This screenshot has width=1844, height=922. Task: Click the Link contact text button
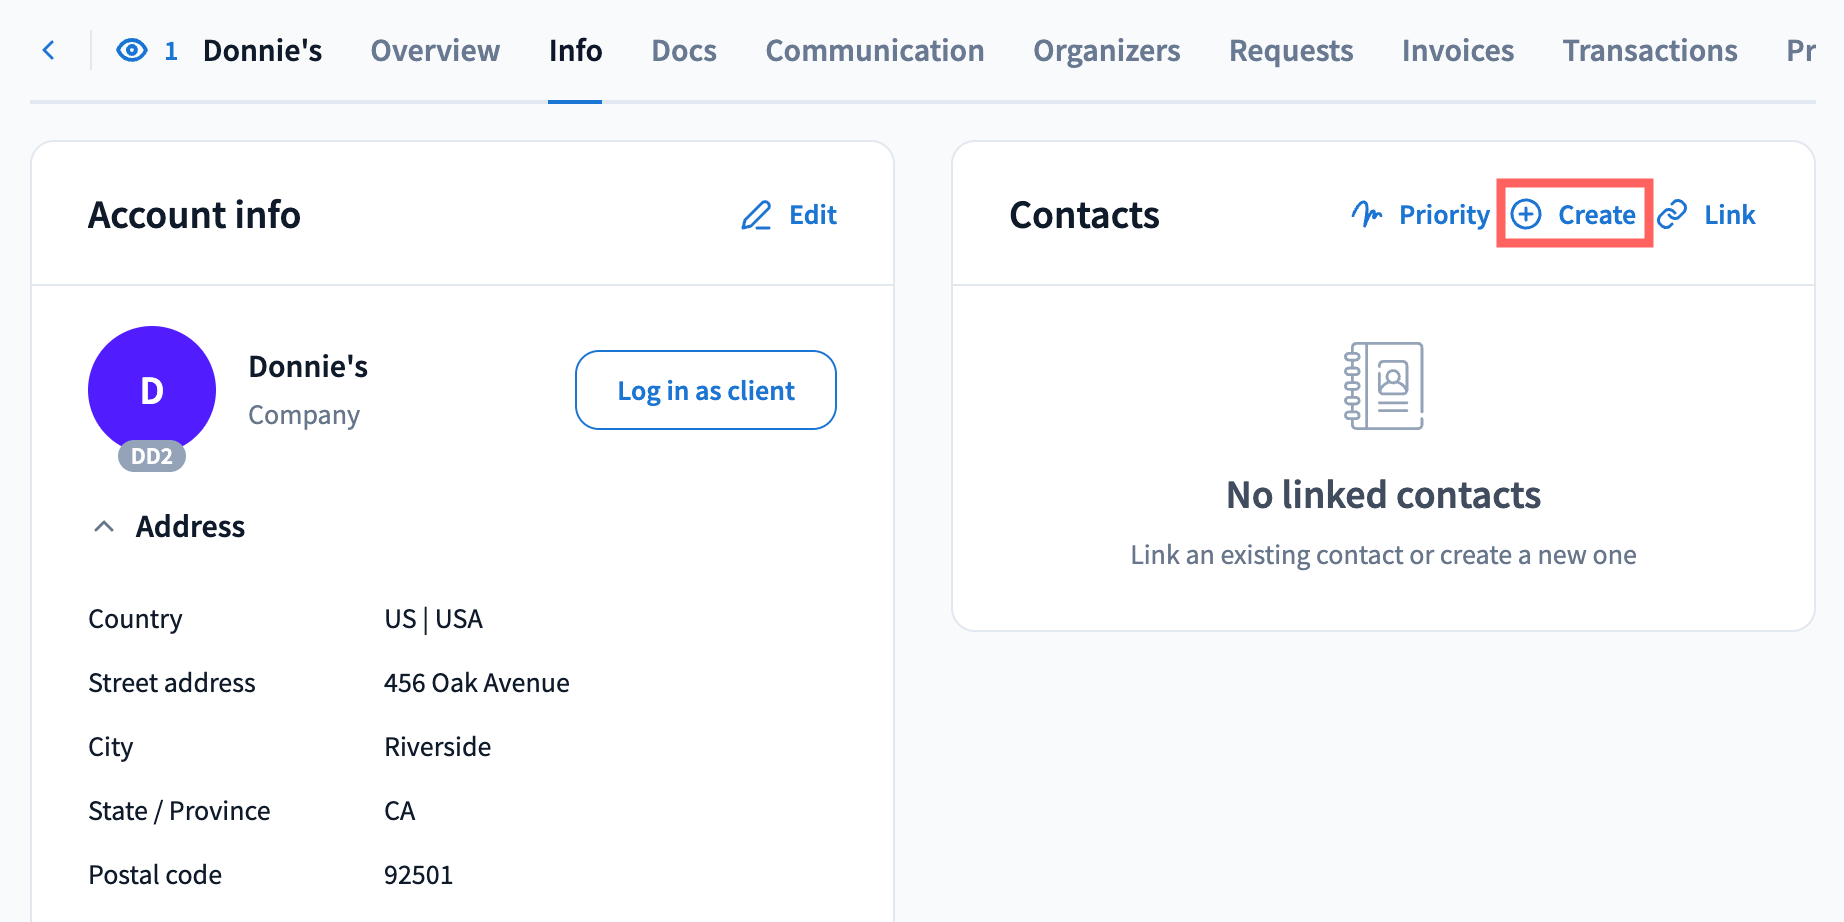1730,215
